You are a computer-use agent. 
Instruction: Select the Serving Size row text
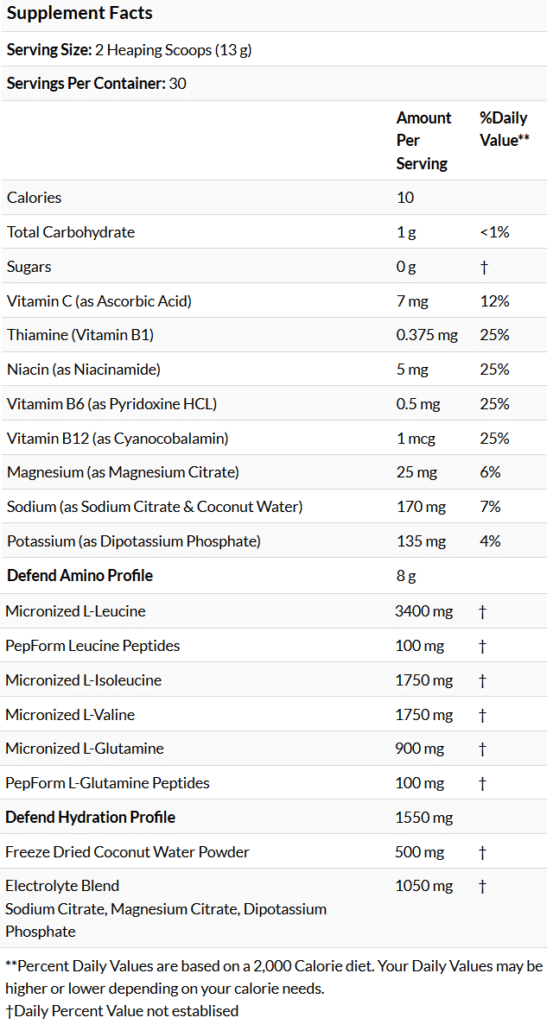click(129, 49)
